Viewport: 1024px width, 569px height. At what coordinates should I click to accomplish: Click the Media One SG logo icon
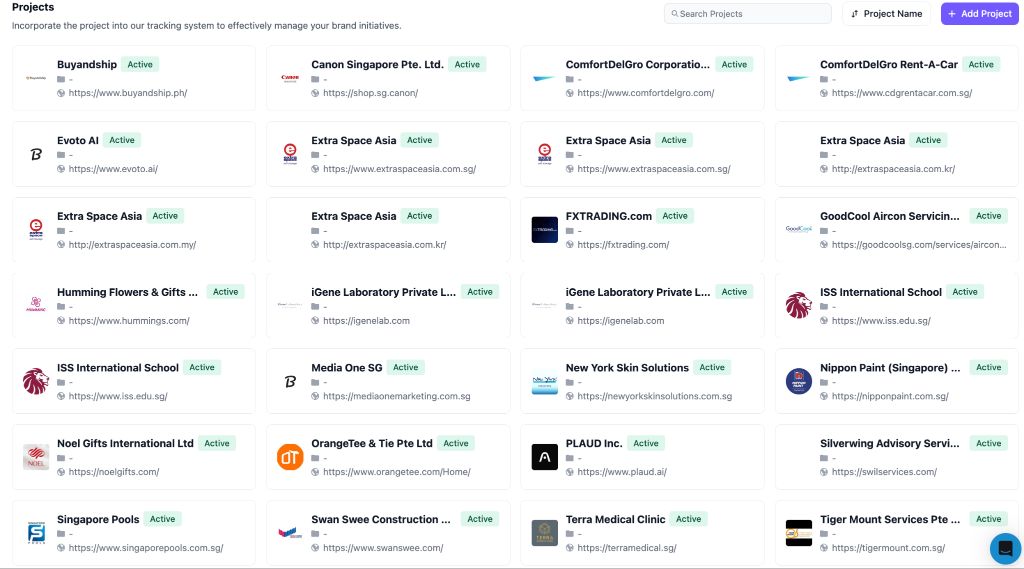coord(290,382)
